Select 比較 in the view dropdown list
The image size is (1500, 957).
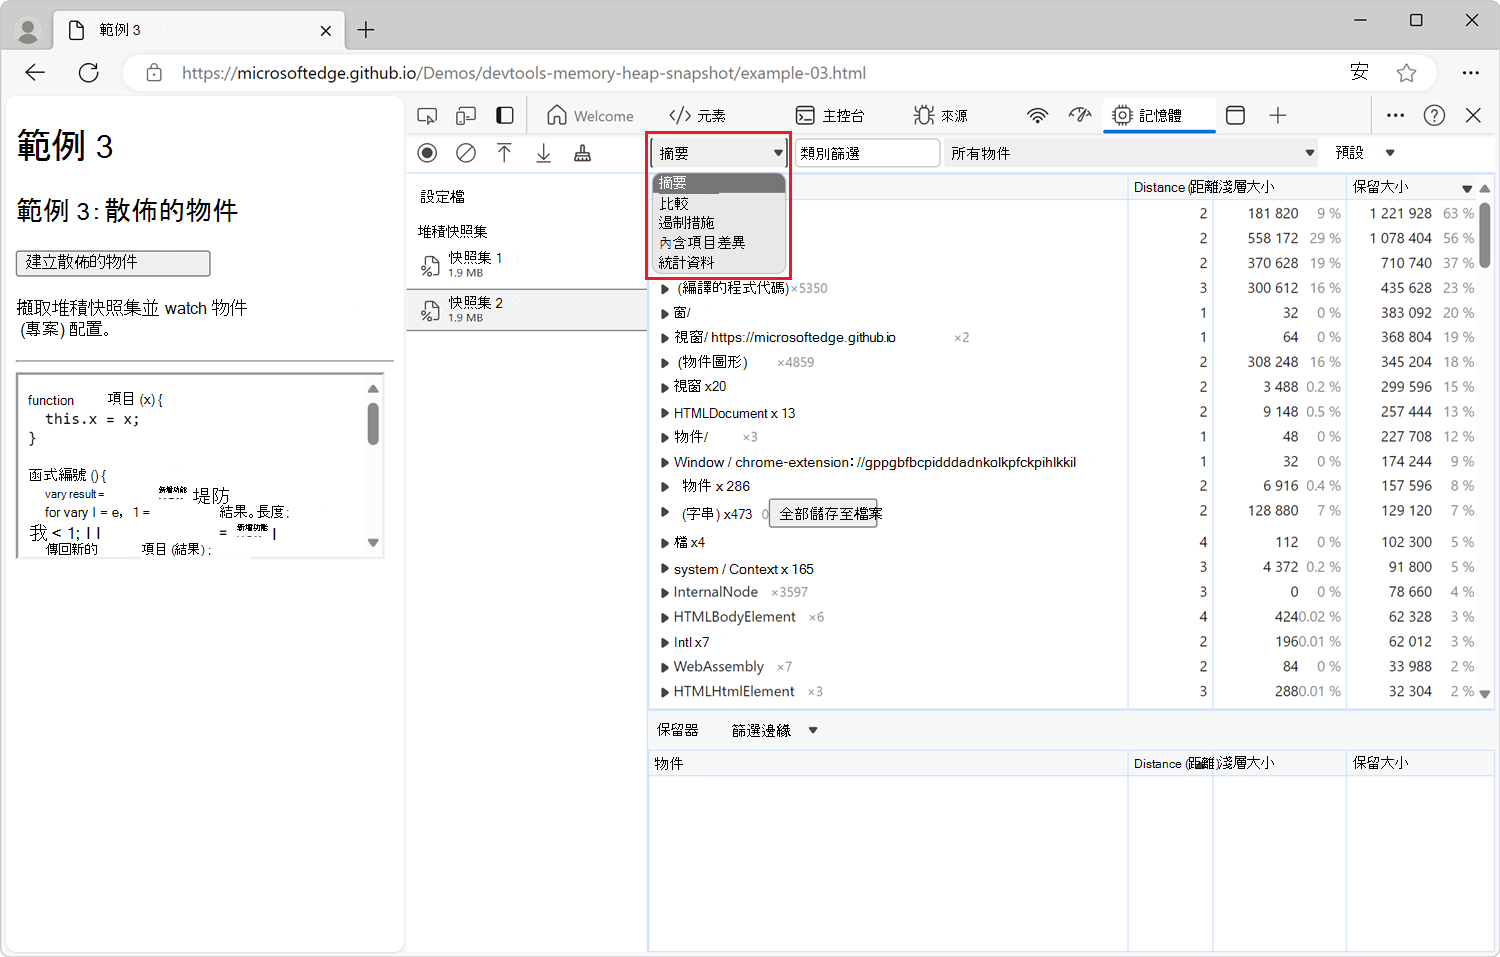718,203
